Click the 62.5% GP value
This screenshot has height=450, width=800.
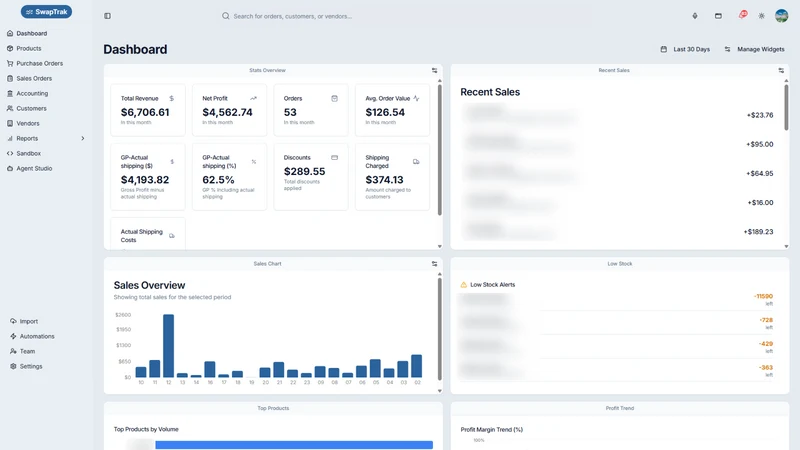point(218,180)
